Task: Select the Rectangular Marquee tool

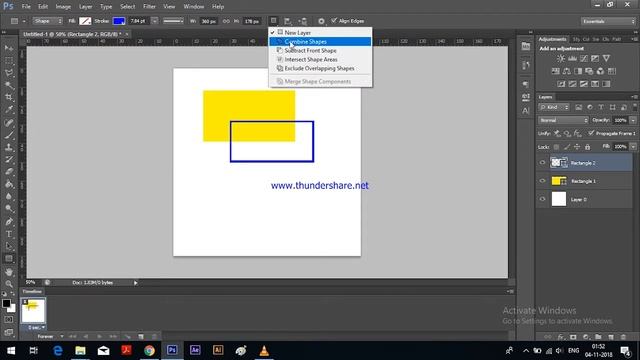Action: pos(9,60)
